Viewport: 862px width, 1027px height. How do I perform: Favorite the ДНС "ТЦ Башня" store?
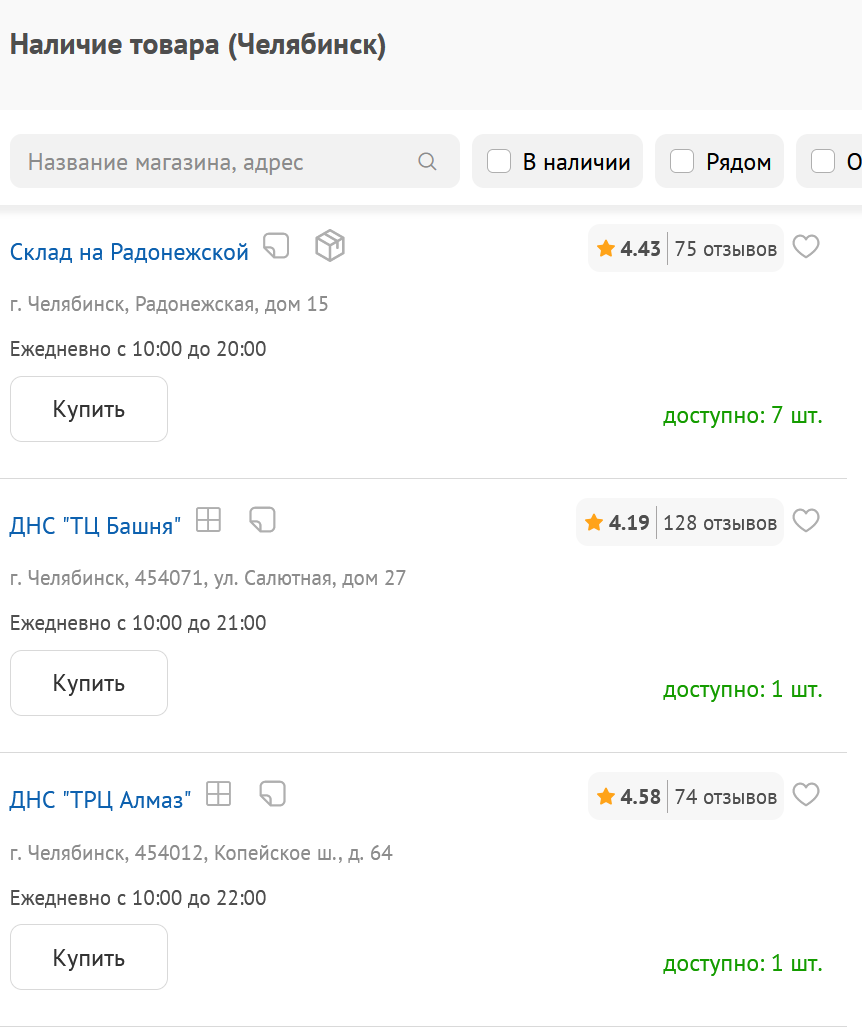(806, 521)
